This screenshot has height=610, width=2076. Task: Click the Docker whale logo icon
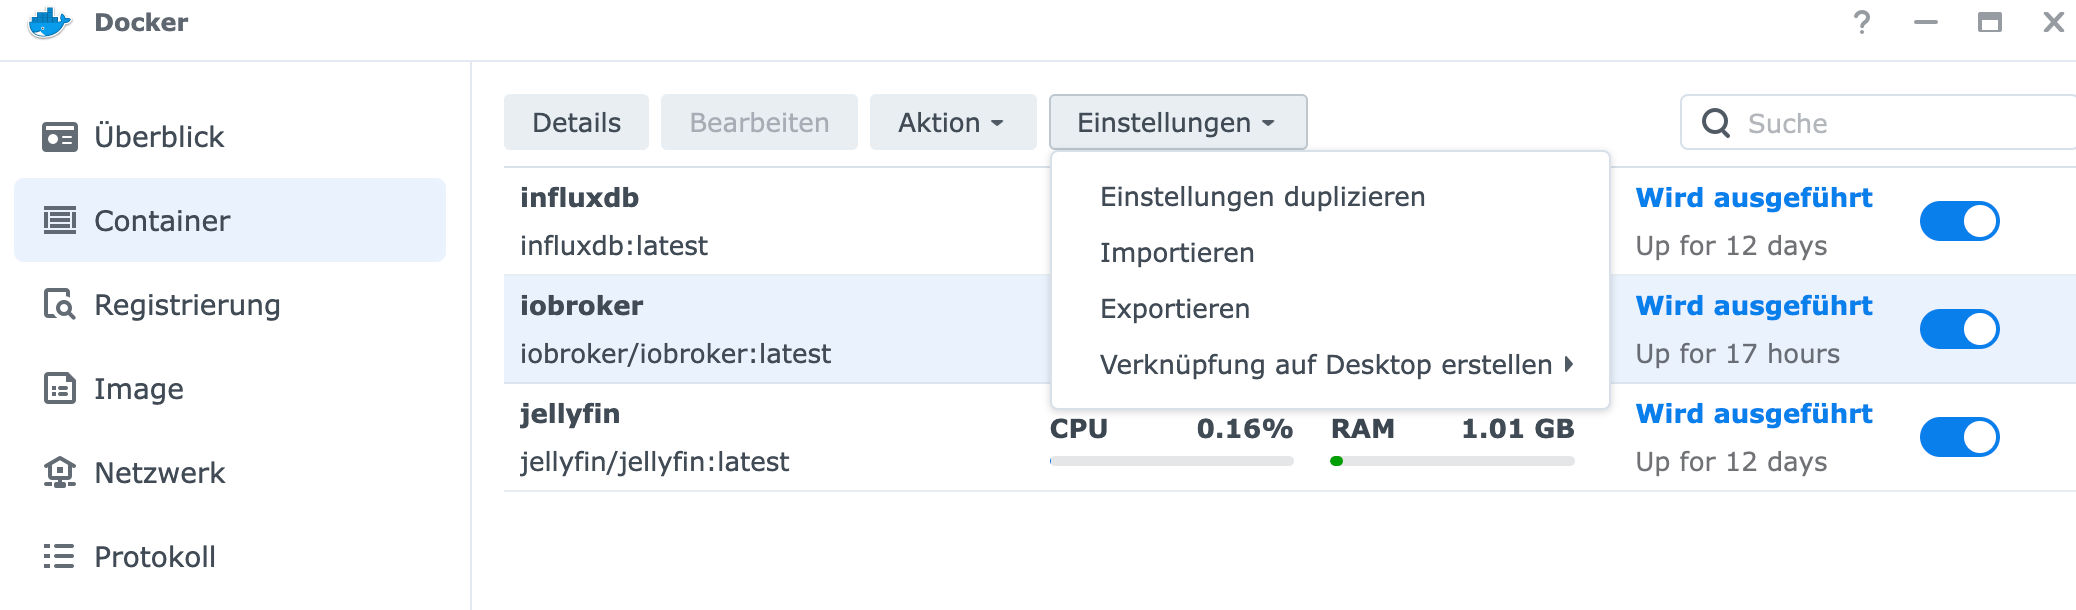49,22
